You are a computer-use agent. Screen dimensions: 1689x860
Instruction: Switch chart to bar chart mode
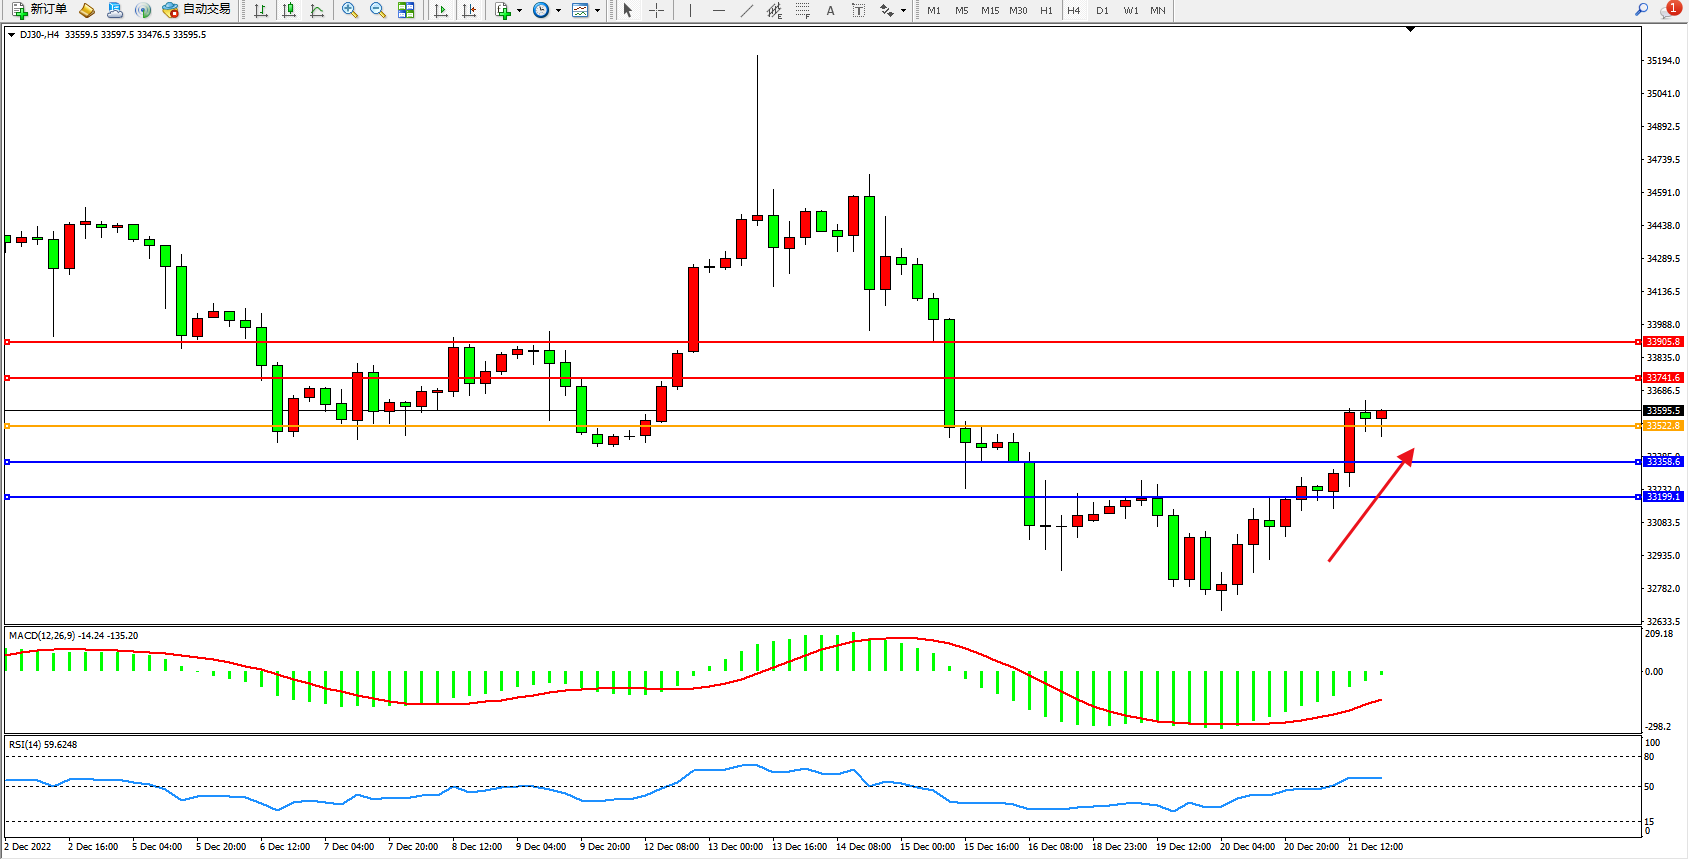point(261,10)
